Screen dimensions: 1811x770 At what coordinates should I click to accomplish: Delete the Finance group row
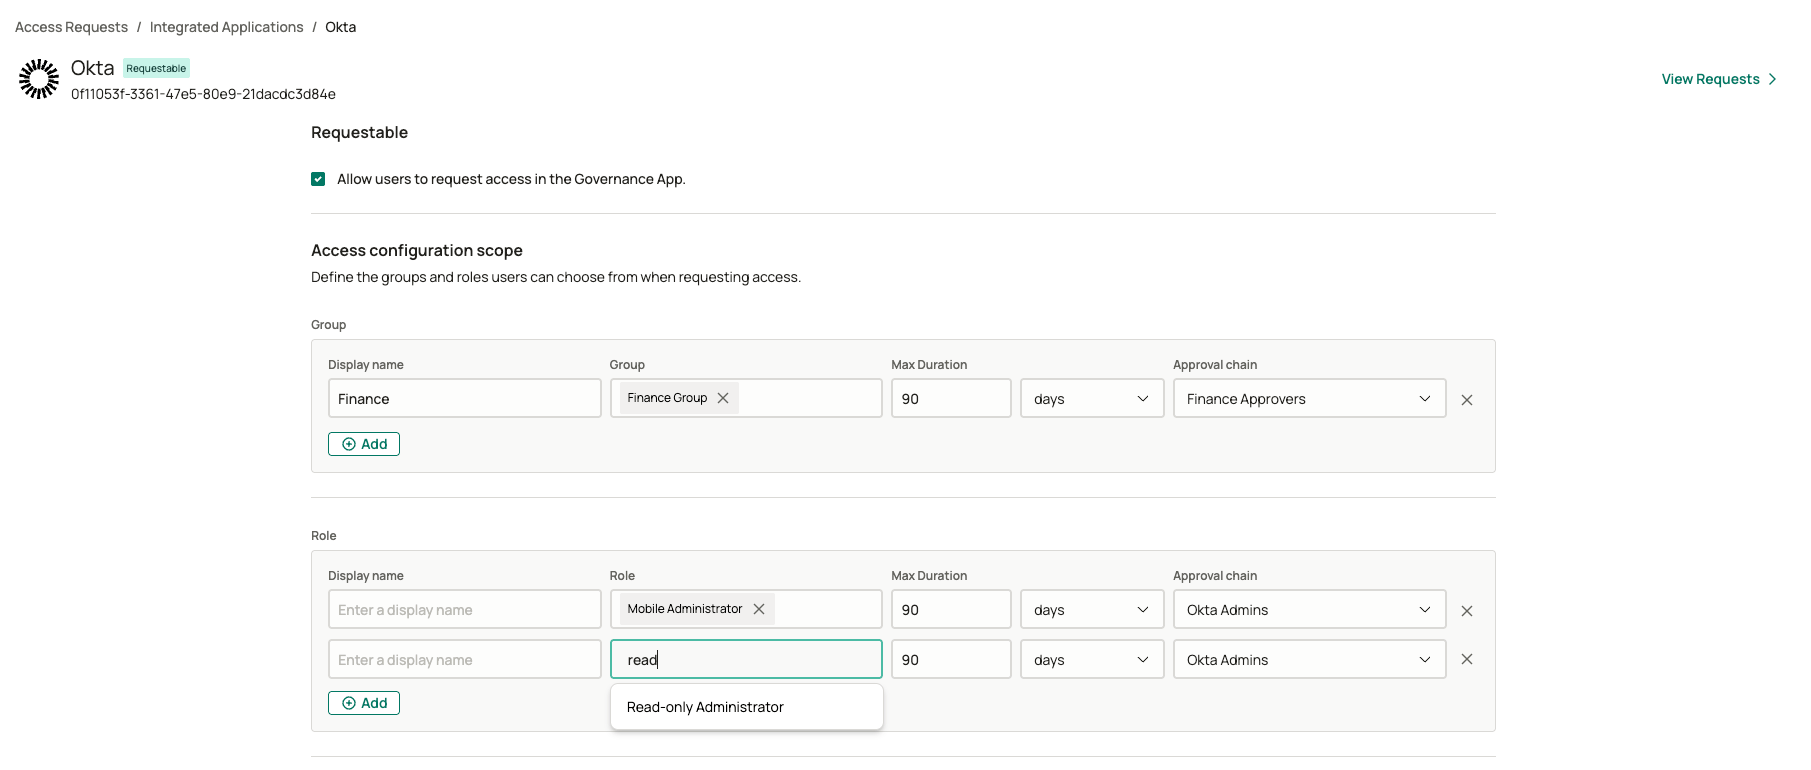1467,400
